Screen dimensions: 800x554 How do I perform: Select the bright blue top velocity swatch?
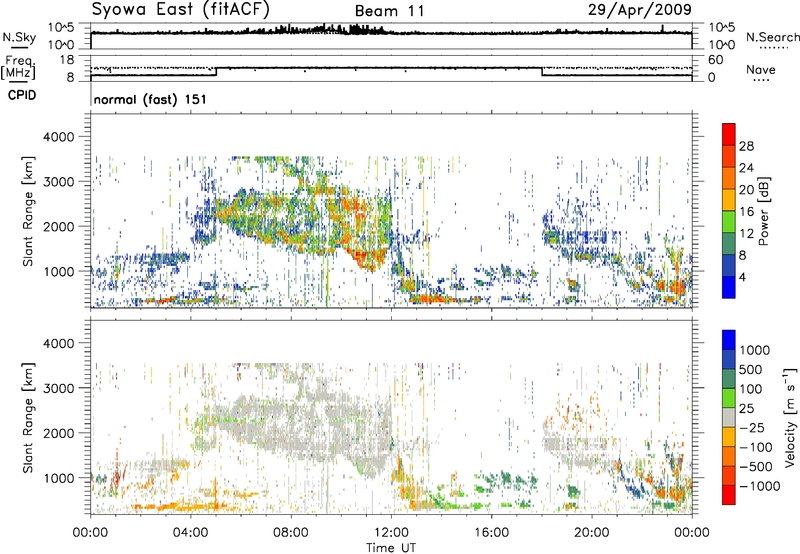tap(729, 340)
